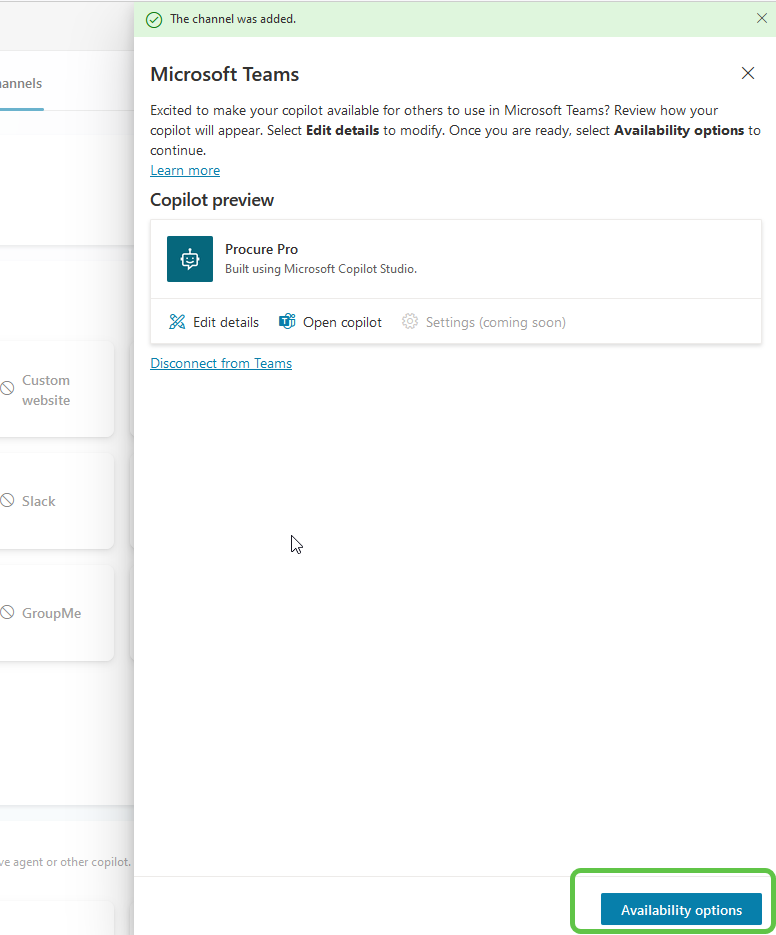Click the green success checkmark icon
The height and width of the screenshot is (935, 776).
154,19
